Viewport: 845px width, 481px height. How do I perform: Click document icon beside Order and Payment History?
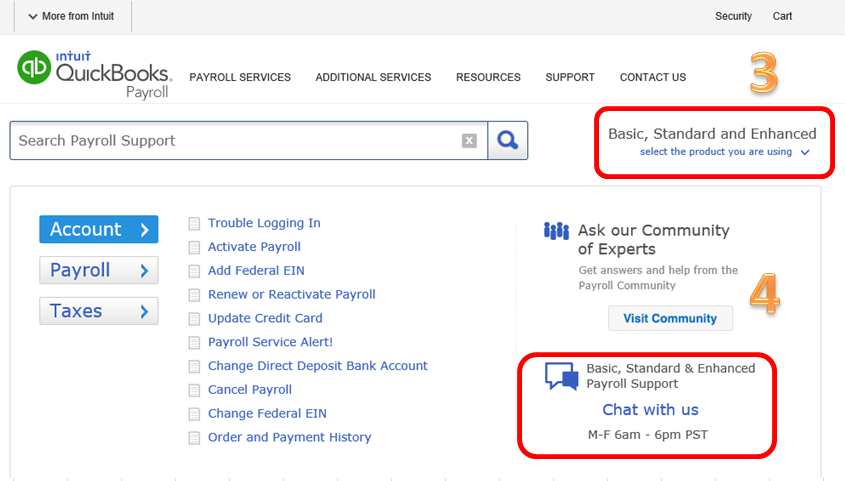(x=194, y=438)
